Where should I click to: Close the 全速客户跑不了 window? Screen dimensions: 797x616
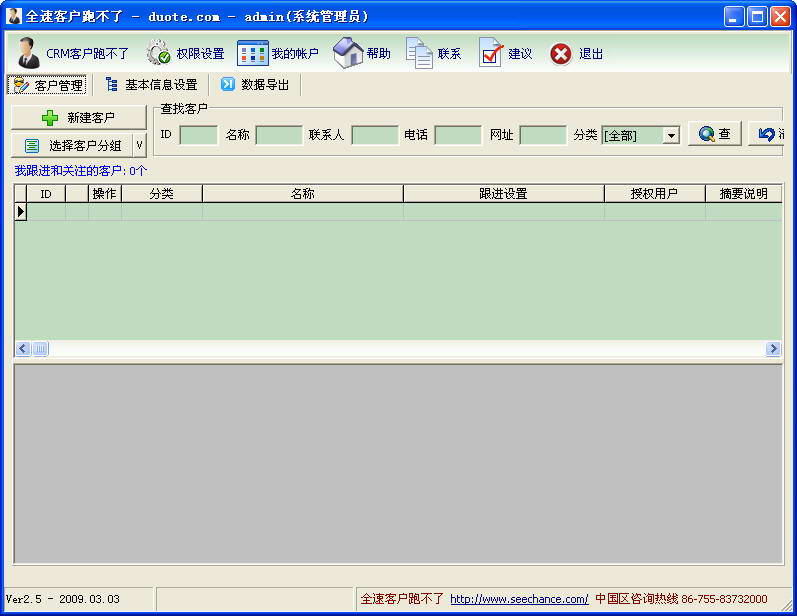(780, 17)
